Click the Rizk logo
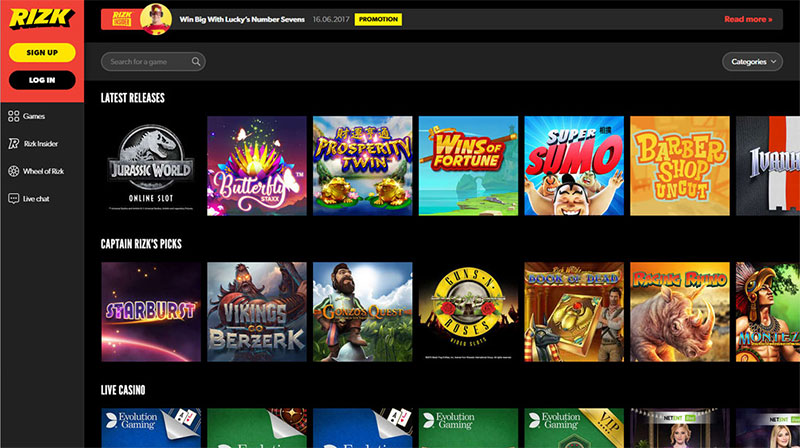 click(42, 18)
